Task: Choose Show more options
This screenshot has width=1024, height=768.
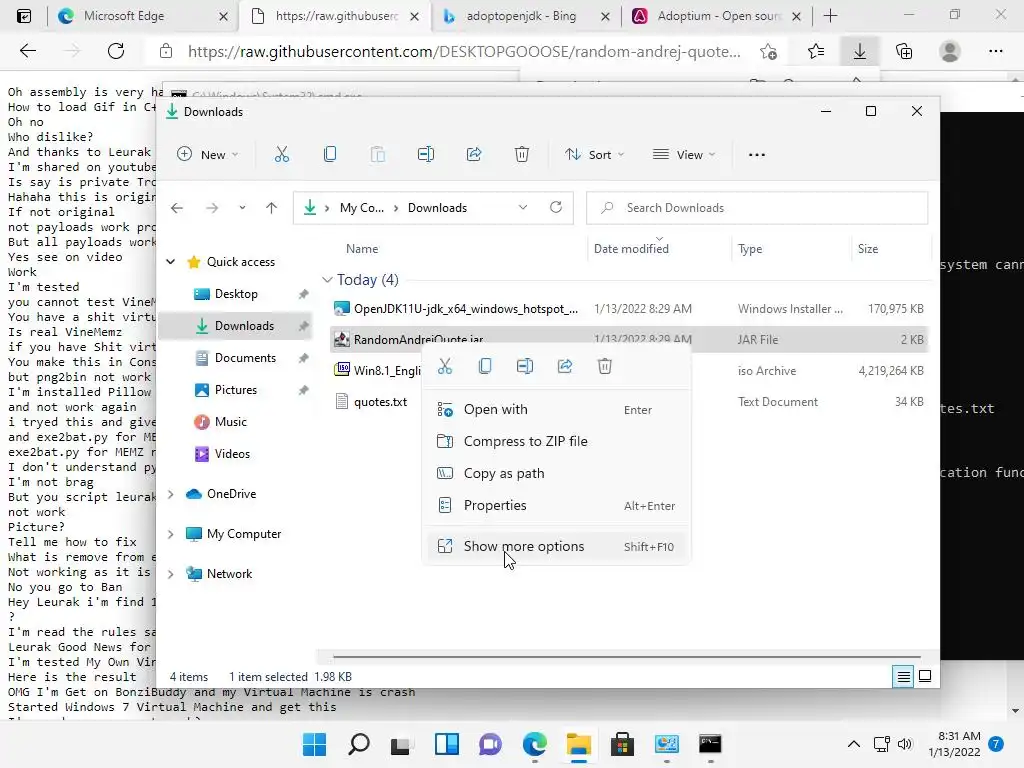Action: tap(556, 547)
